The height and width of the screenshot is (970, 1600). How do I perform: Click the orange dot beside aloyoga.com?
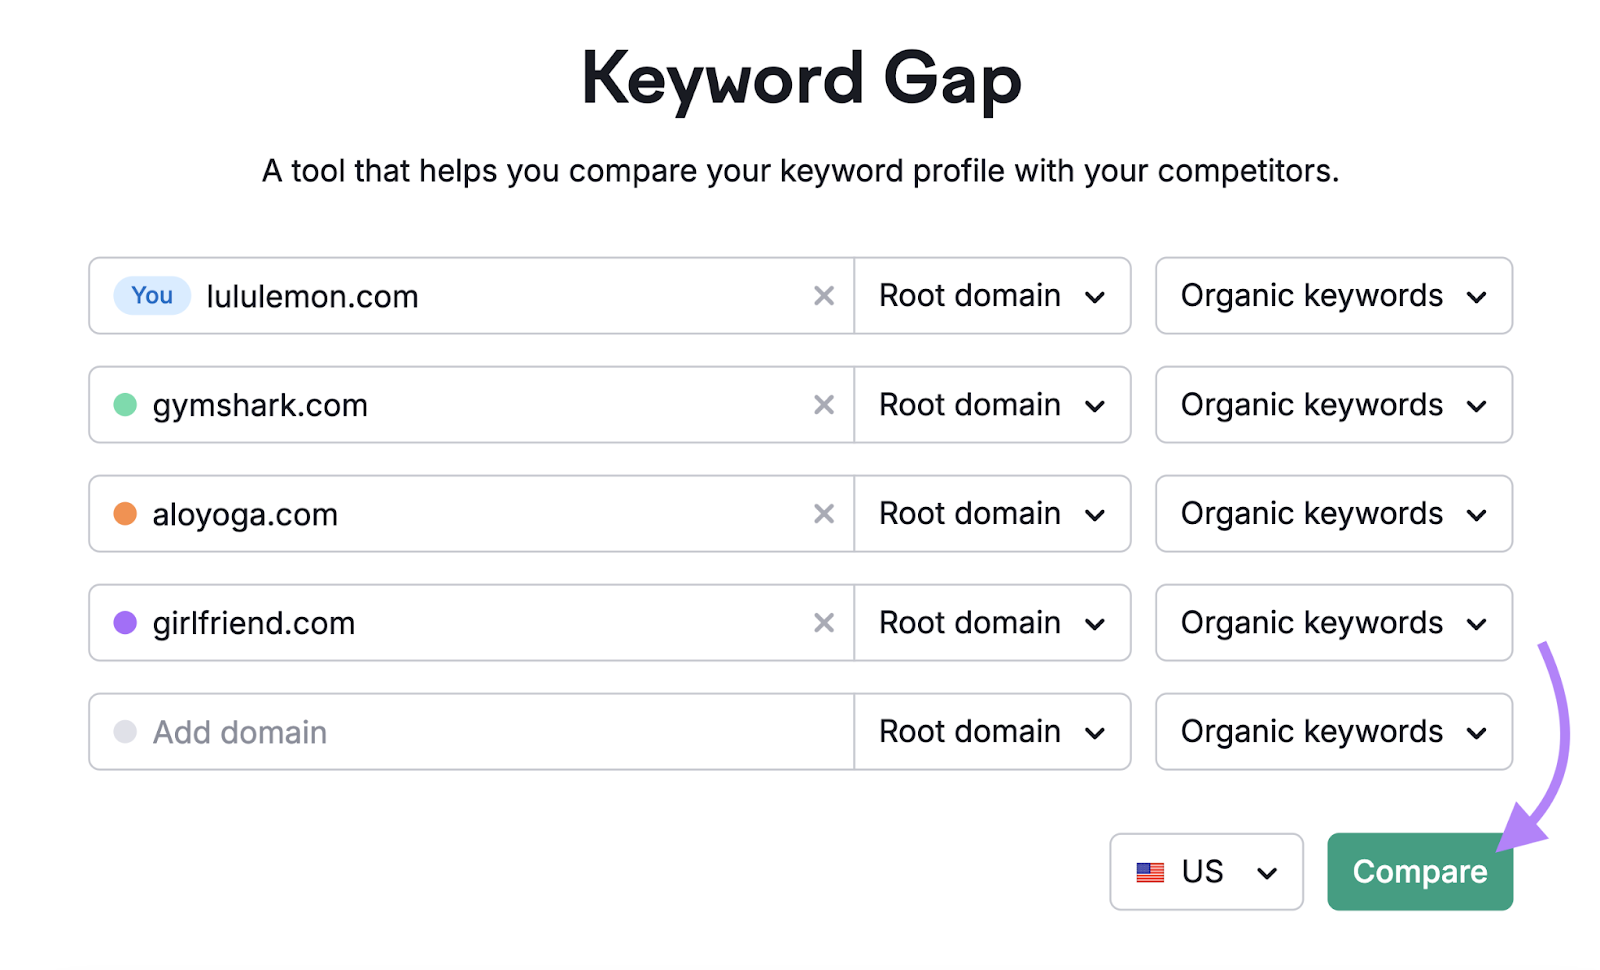click(x=125, y=514)
